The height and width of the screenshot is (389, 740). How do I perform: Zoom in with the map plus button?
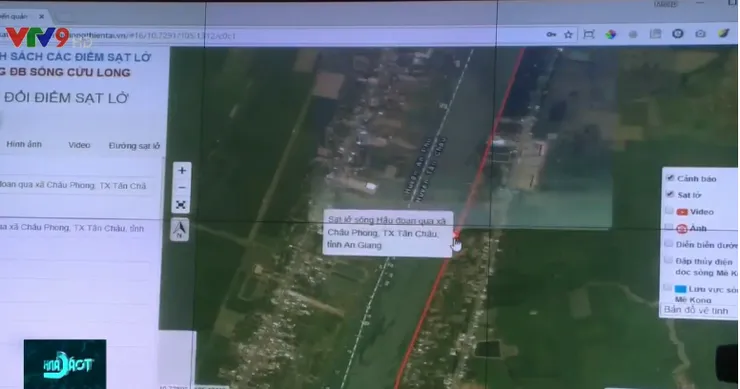(182, 170)
